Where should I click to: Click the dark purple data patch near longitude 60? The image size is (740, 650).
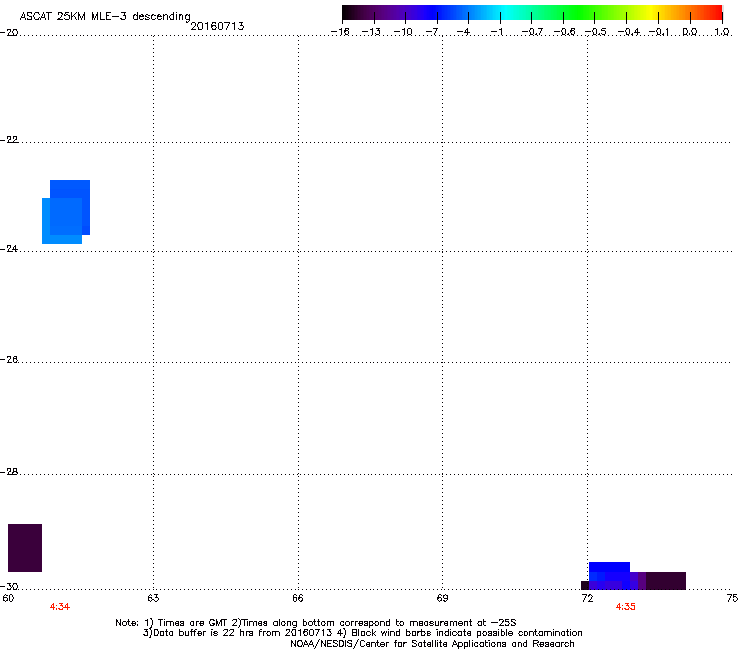(25, 548)
